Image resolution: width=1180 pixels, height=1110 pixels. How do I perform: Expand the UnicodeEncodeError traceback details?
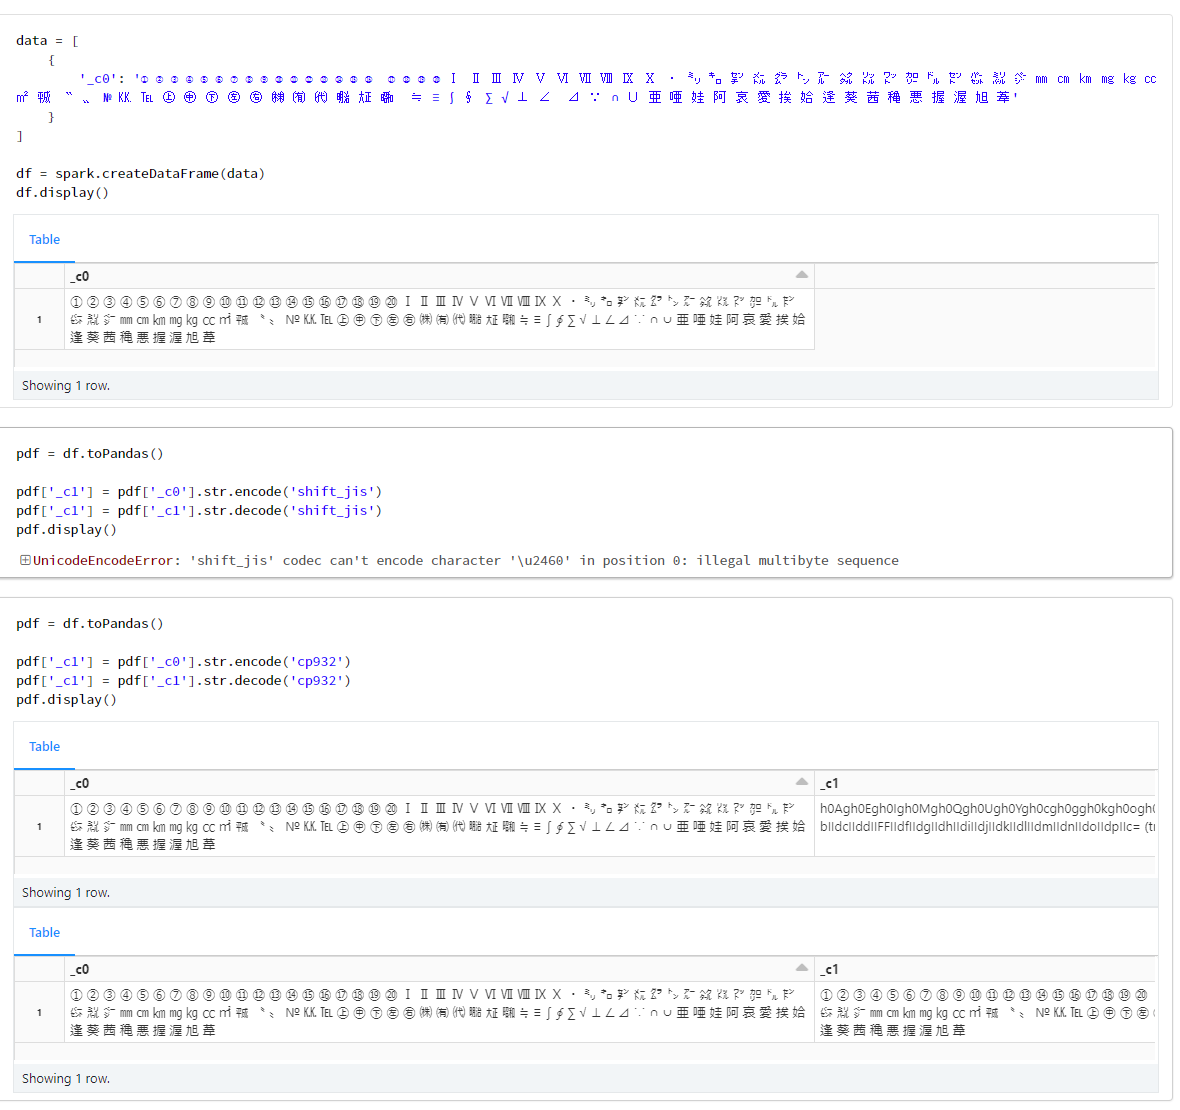[x=24, y=560]
